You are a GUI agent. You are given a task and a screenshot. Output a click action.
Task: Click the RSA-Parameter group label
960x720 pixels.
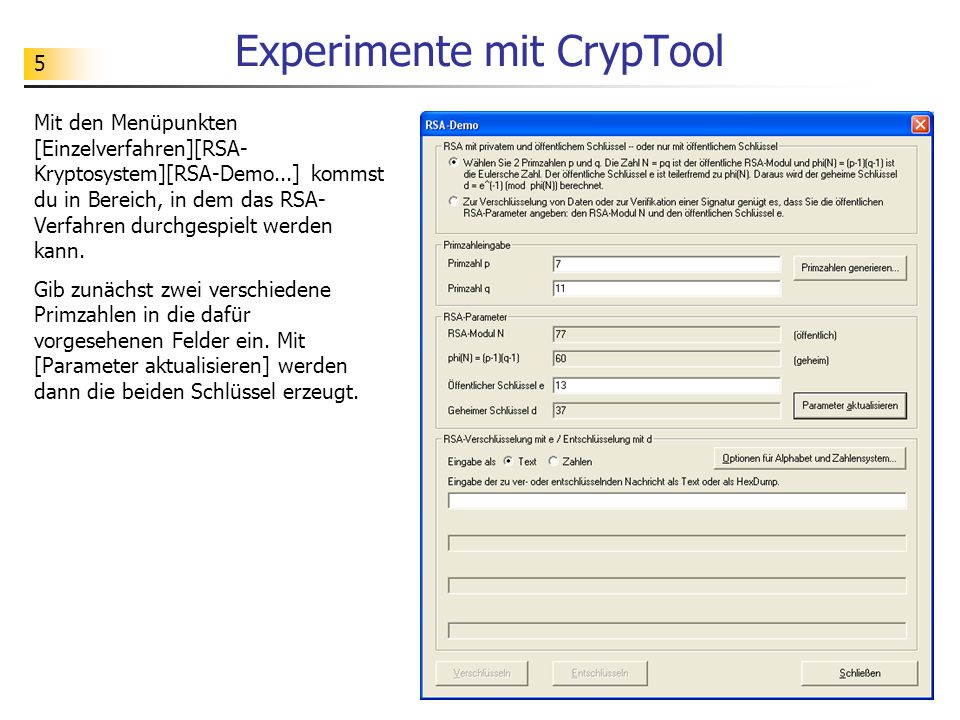(x=475, y=317)
